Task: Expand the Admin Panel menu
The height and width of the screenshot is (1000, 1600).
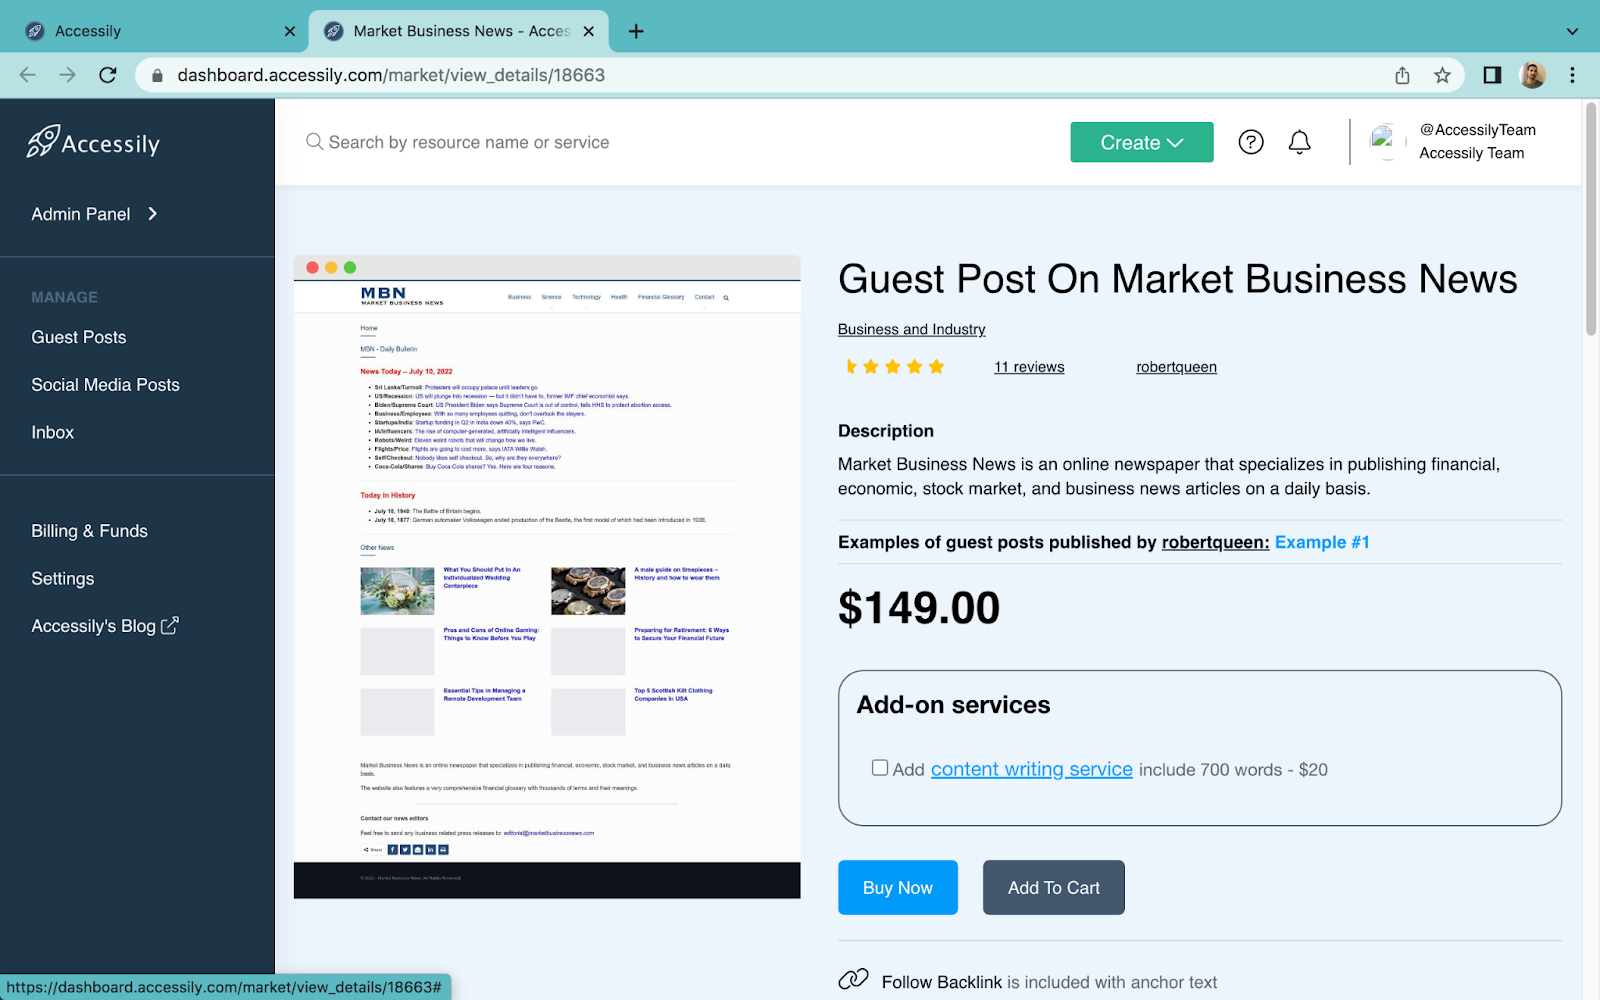Action: pos(95,214)
